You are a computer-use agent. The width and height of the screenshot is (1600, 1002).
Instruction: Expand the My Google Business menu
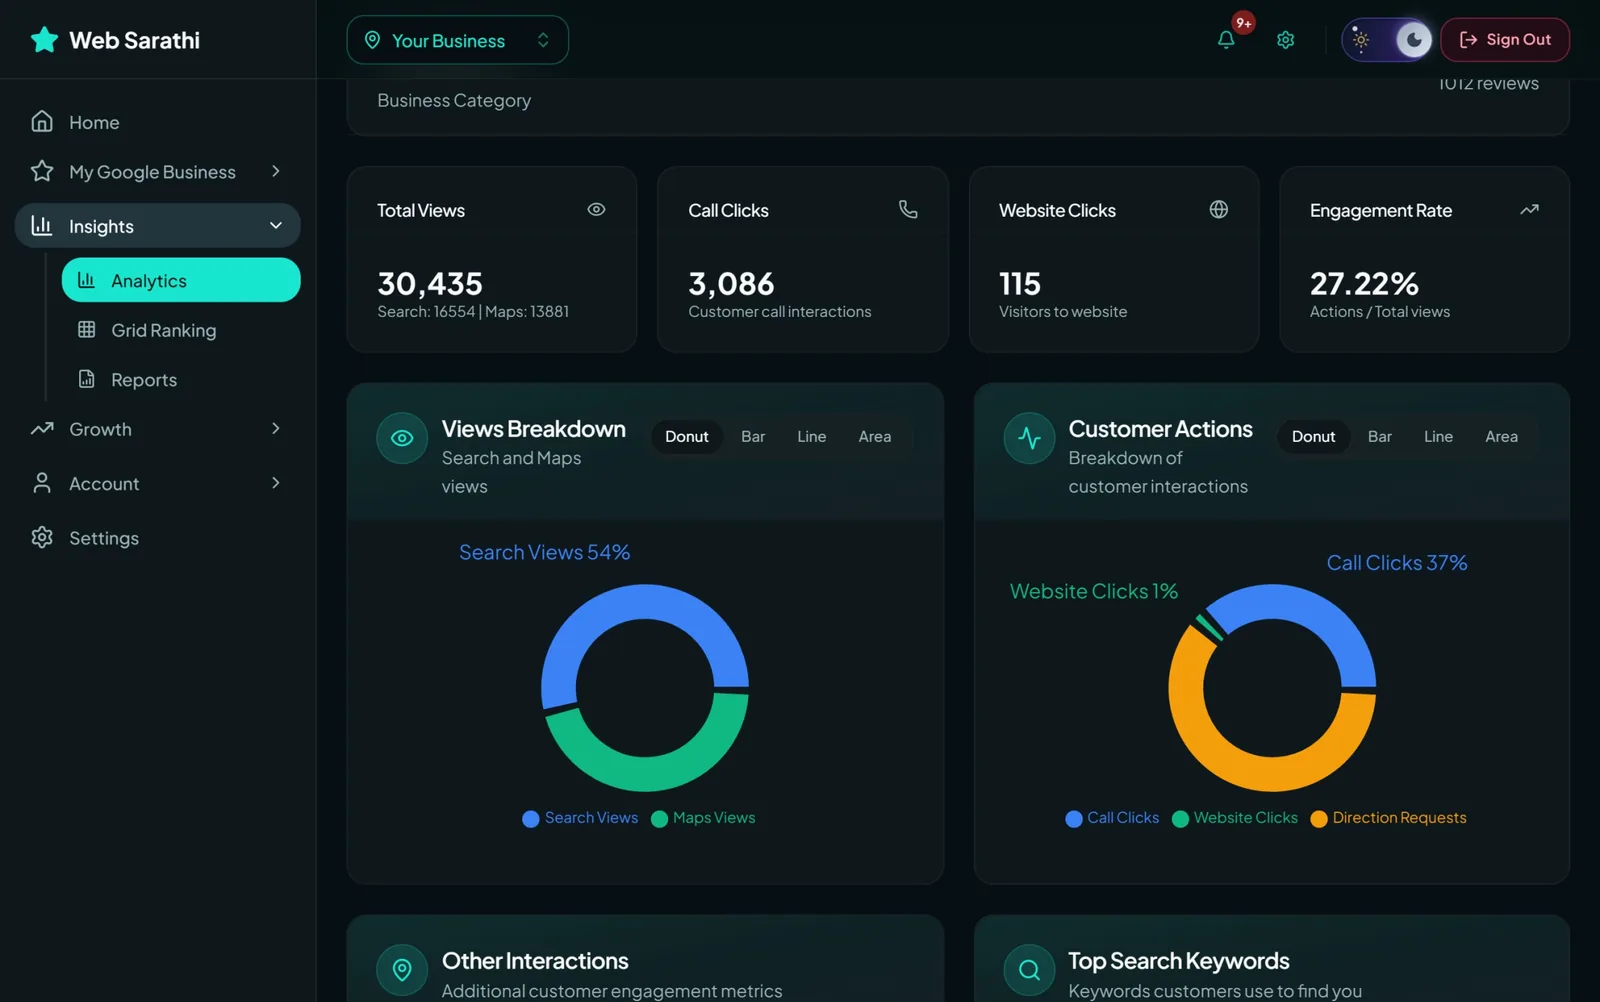(x=157, y=172)
